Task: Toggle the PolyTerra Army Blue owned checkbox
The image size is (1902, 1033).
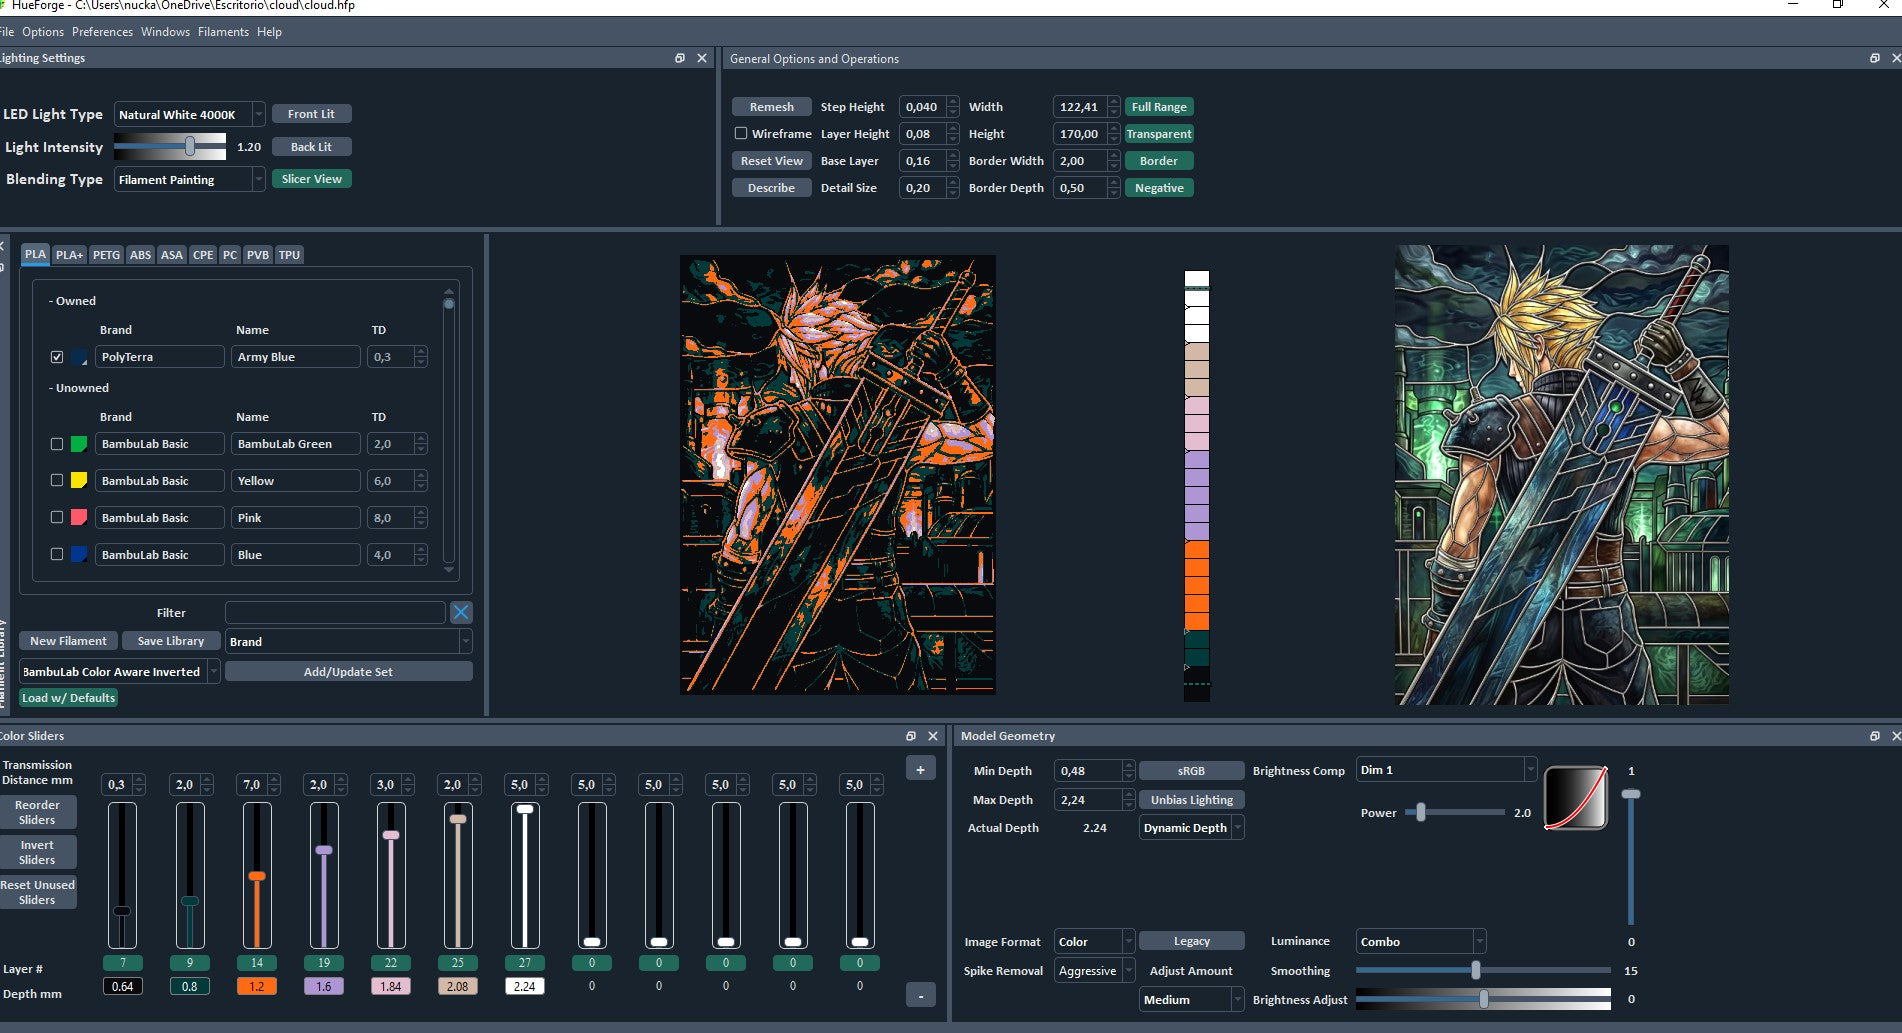Action: click(57, 357)
